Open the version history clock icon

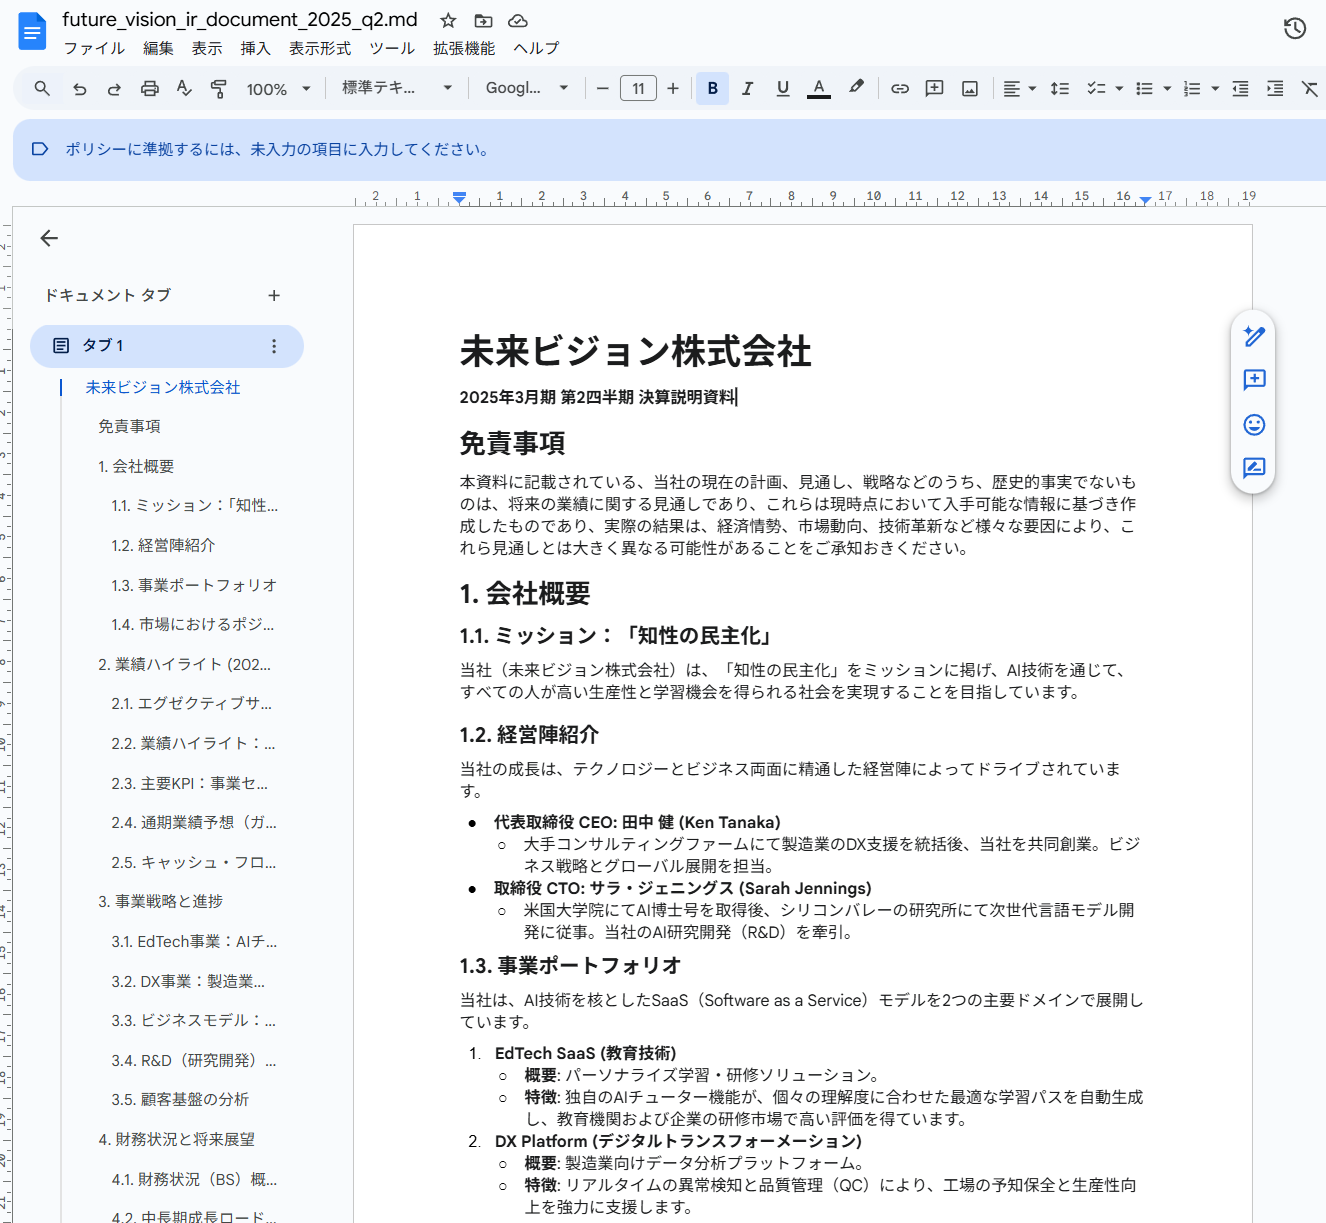pos(1294,29)
